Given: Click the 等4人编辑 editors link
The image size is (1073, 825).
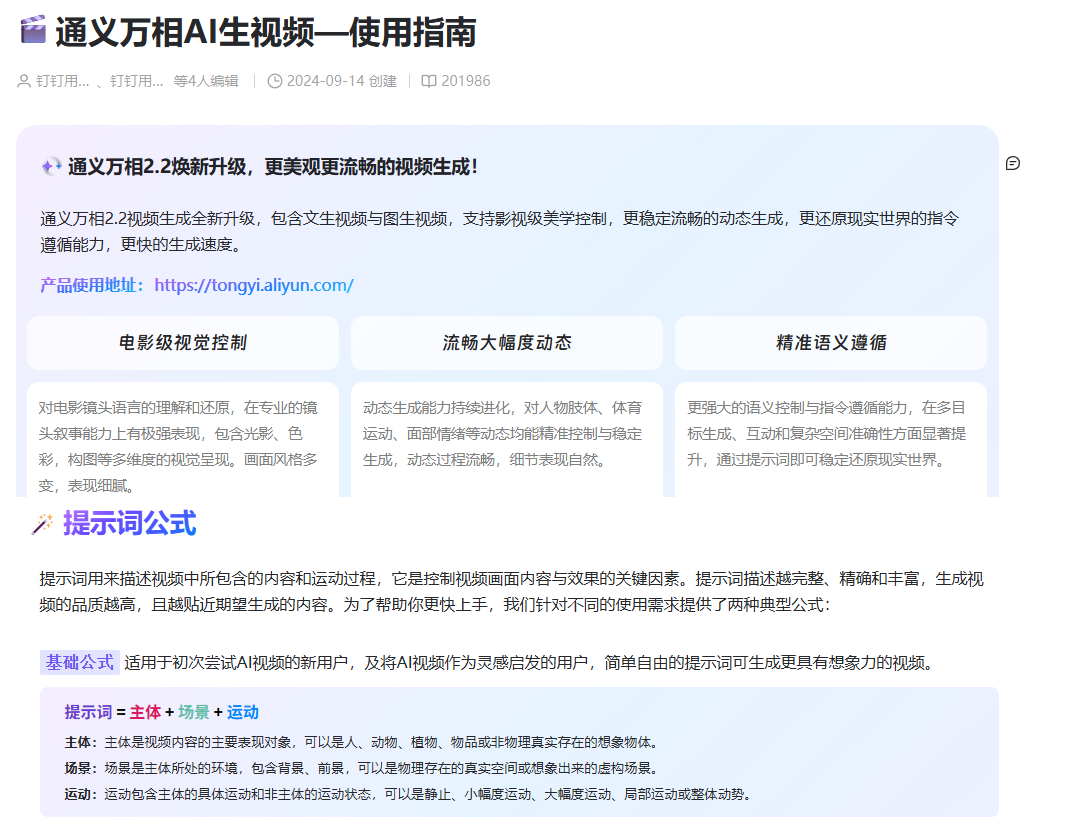Looking at the screenshot, I should [205, 81].
